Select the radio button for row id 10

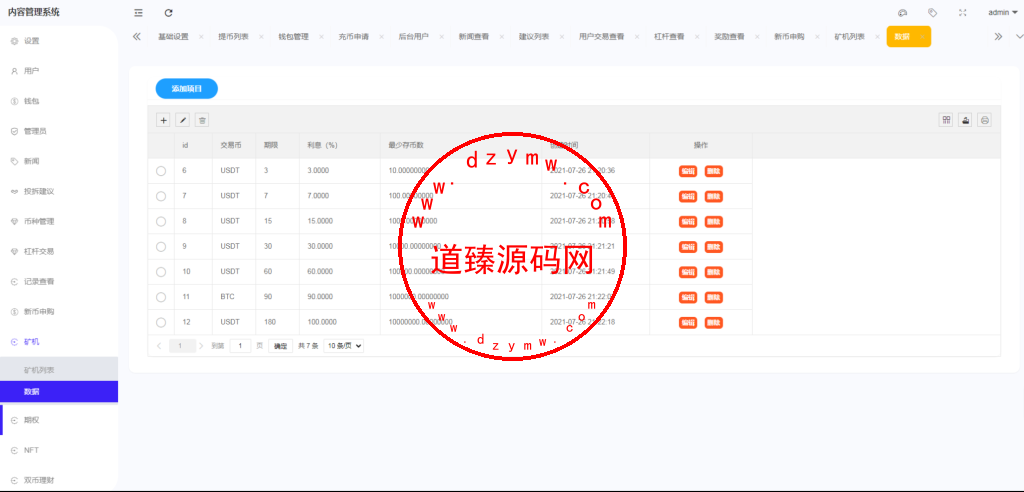point(161,271)
